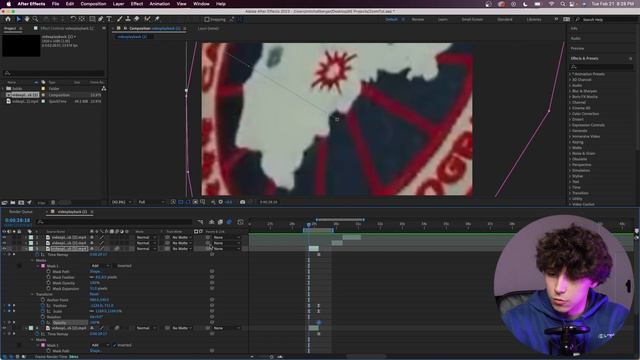Click the composition mini-flowchart icon in timeline
This screenshot has width=640, height=360.
(200, 222)
